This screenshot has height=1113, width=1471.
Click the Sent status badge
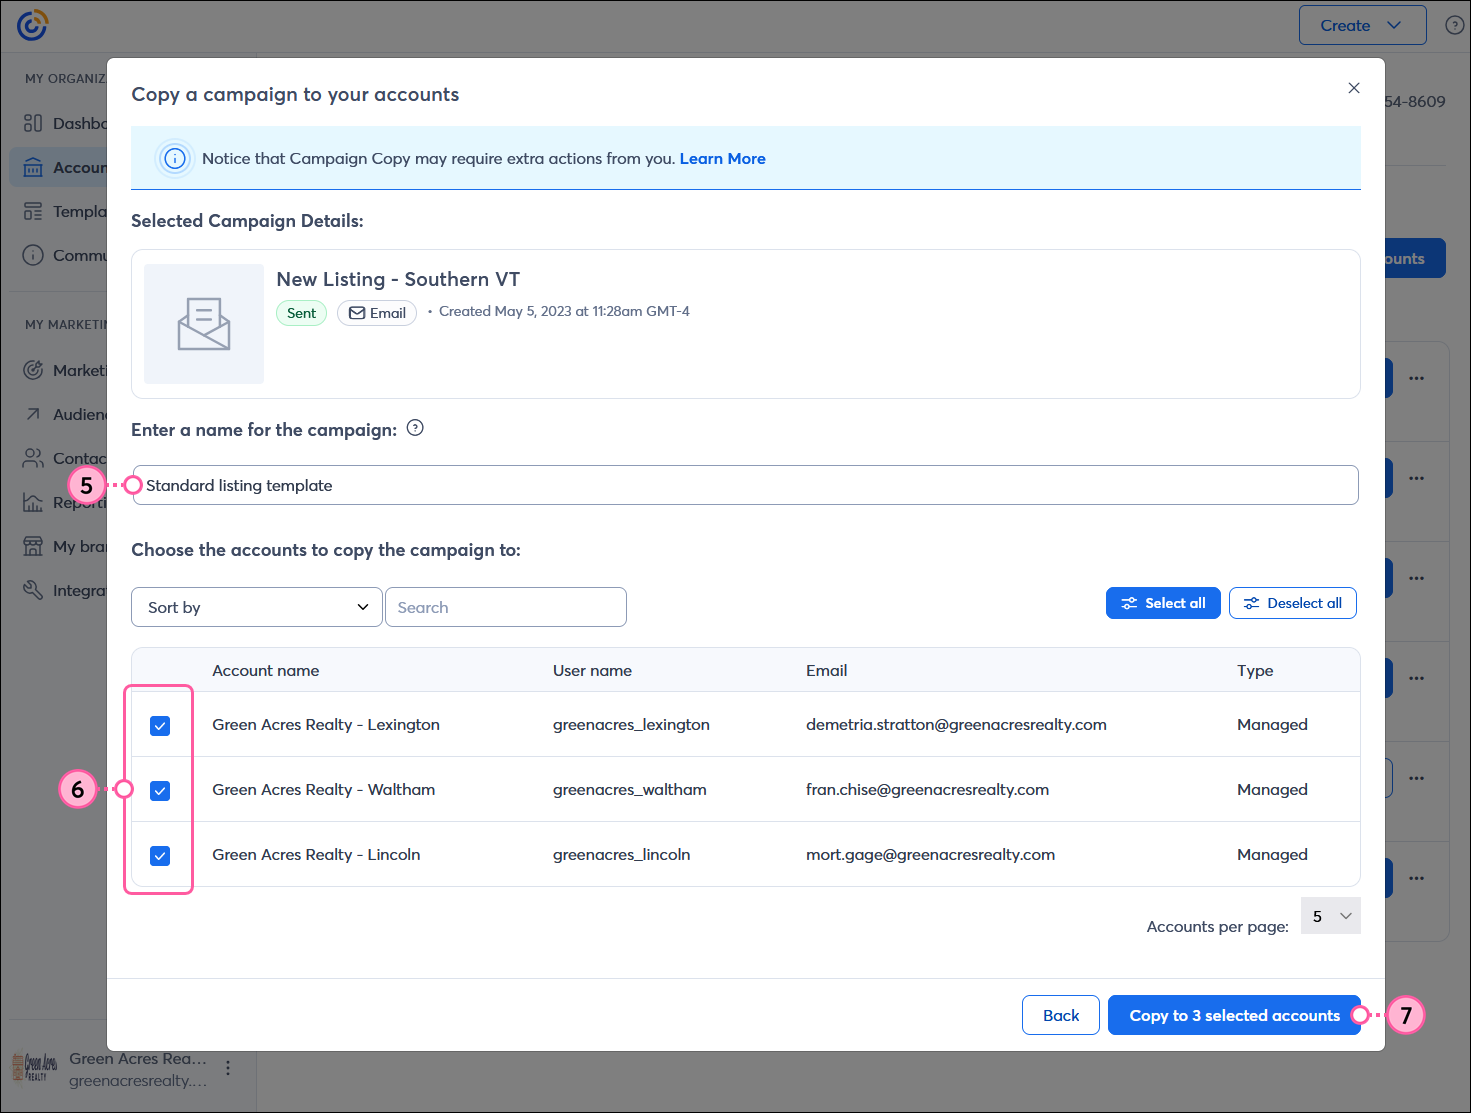(x=301, y=313)
